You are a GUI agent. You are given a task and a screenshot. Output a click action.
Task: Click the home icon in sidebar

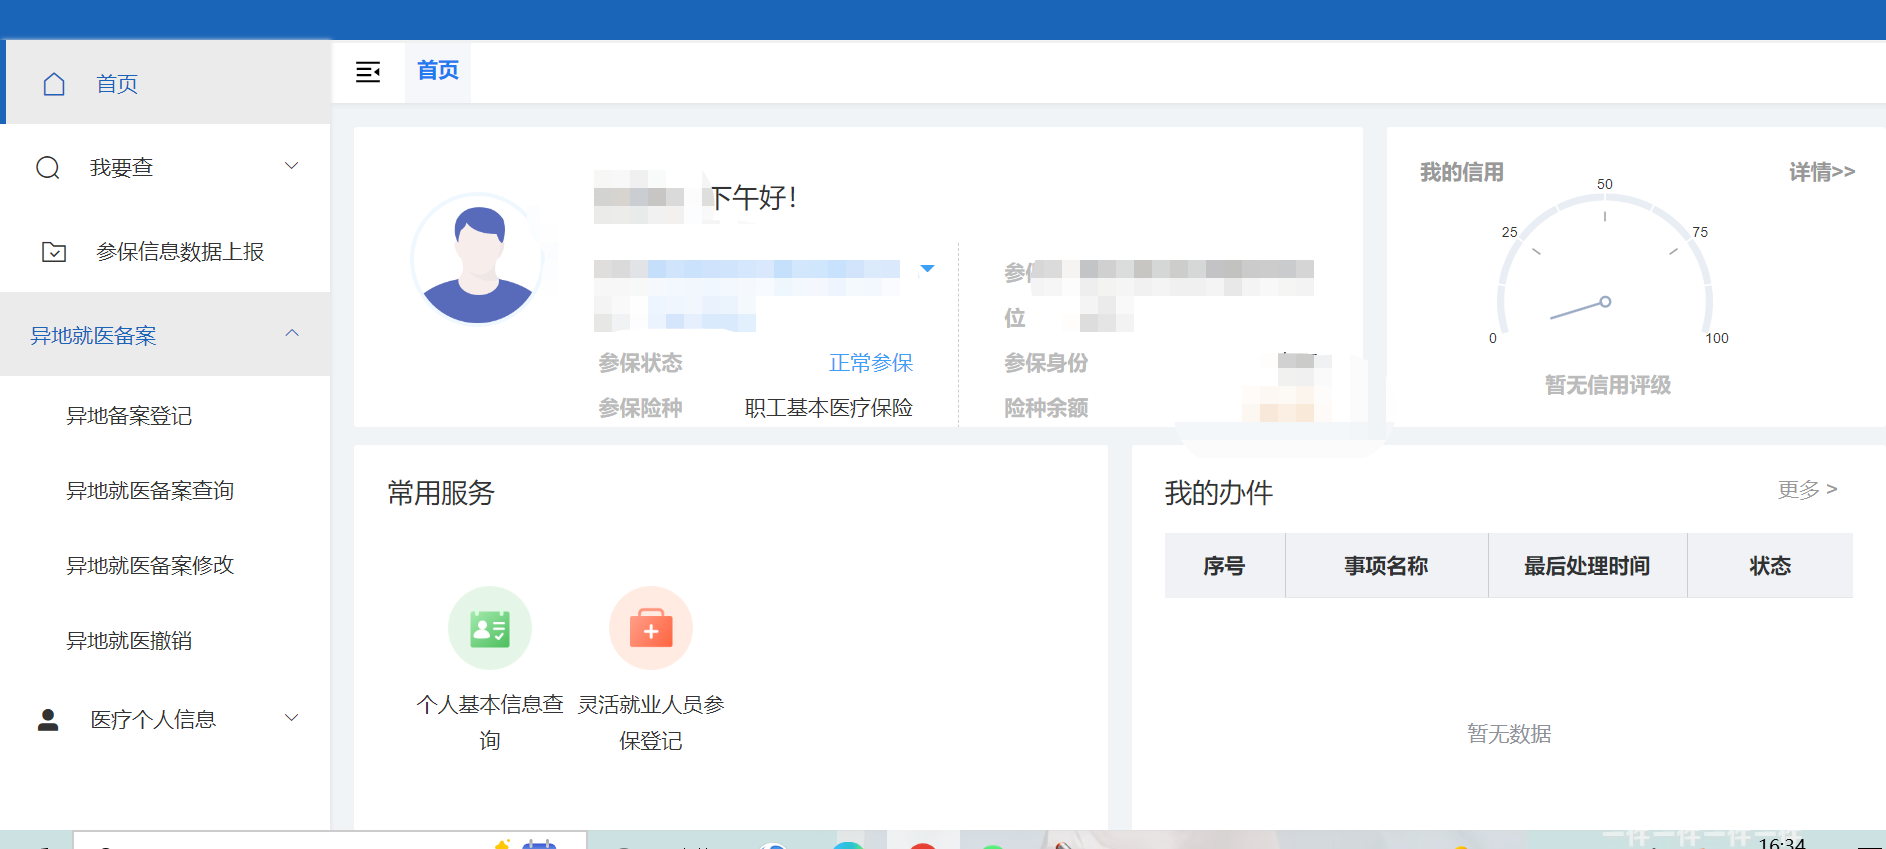click(54, 84)
